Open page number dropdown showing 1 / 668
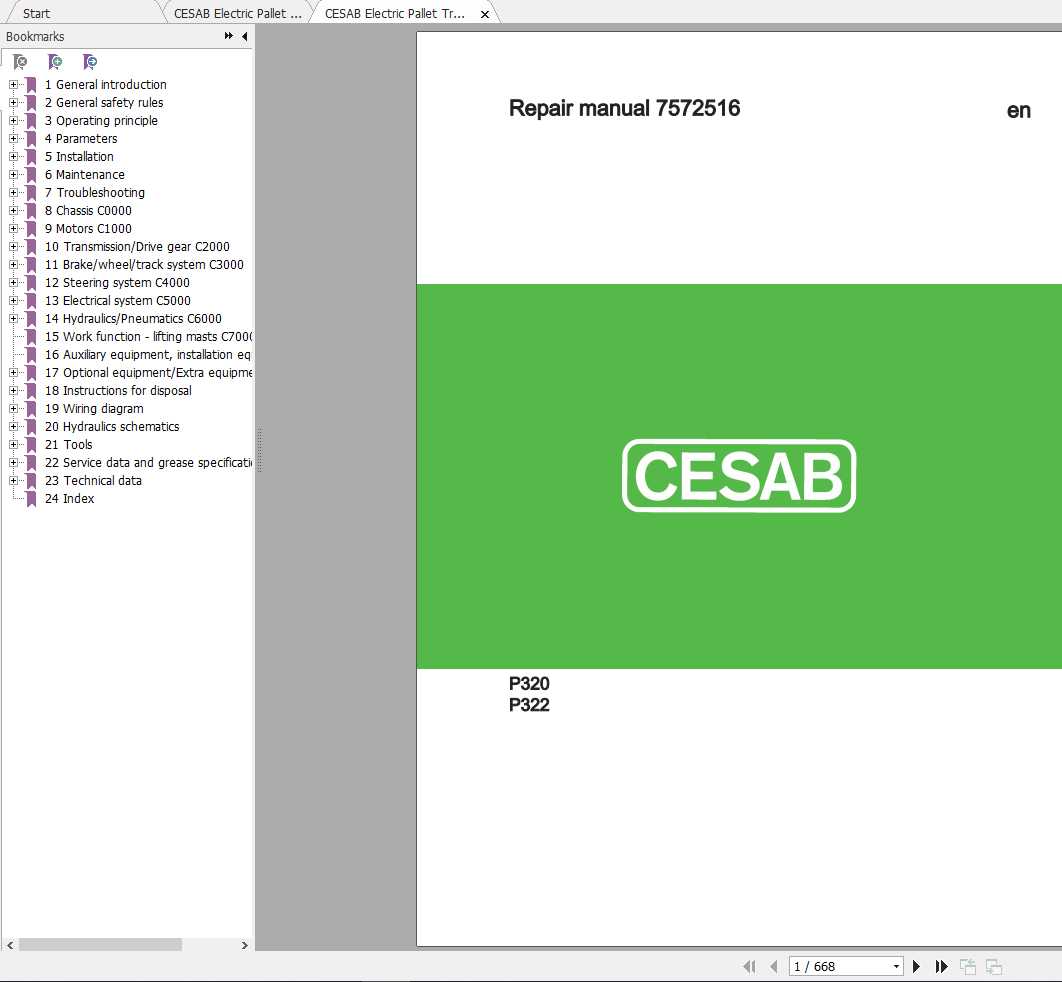1062x982 pixels. coord(896,966)
